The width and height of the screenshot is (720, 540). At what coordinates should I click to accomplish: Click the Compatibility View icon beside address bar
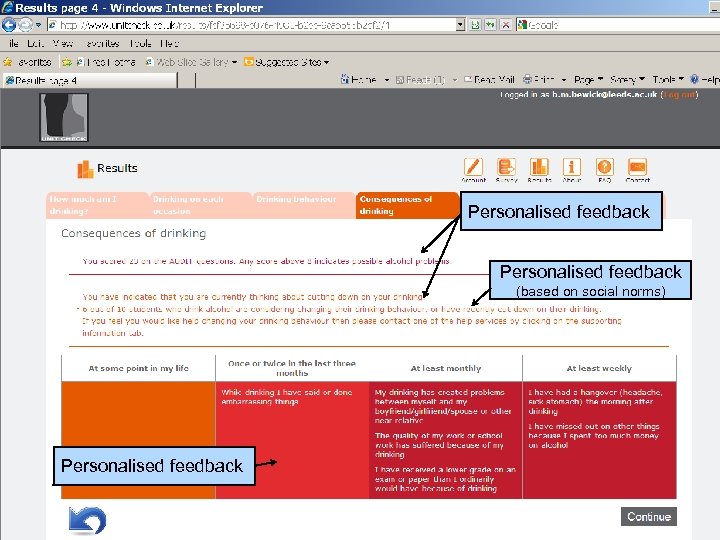point(475,25)
